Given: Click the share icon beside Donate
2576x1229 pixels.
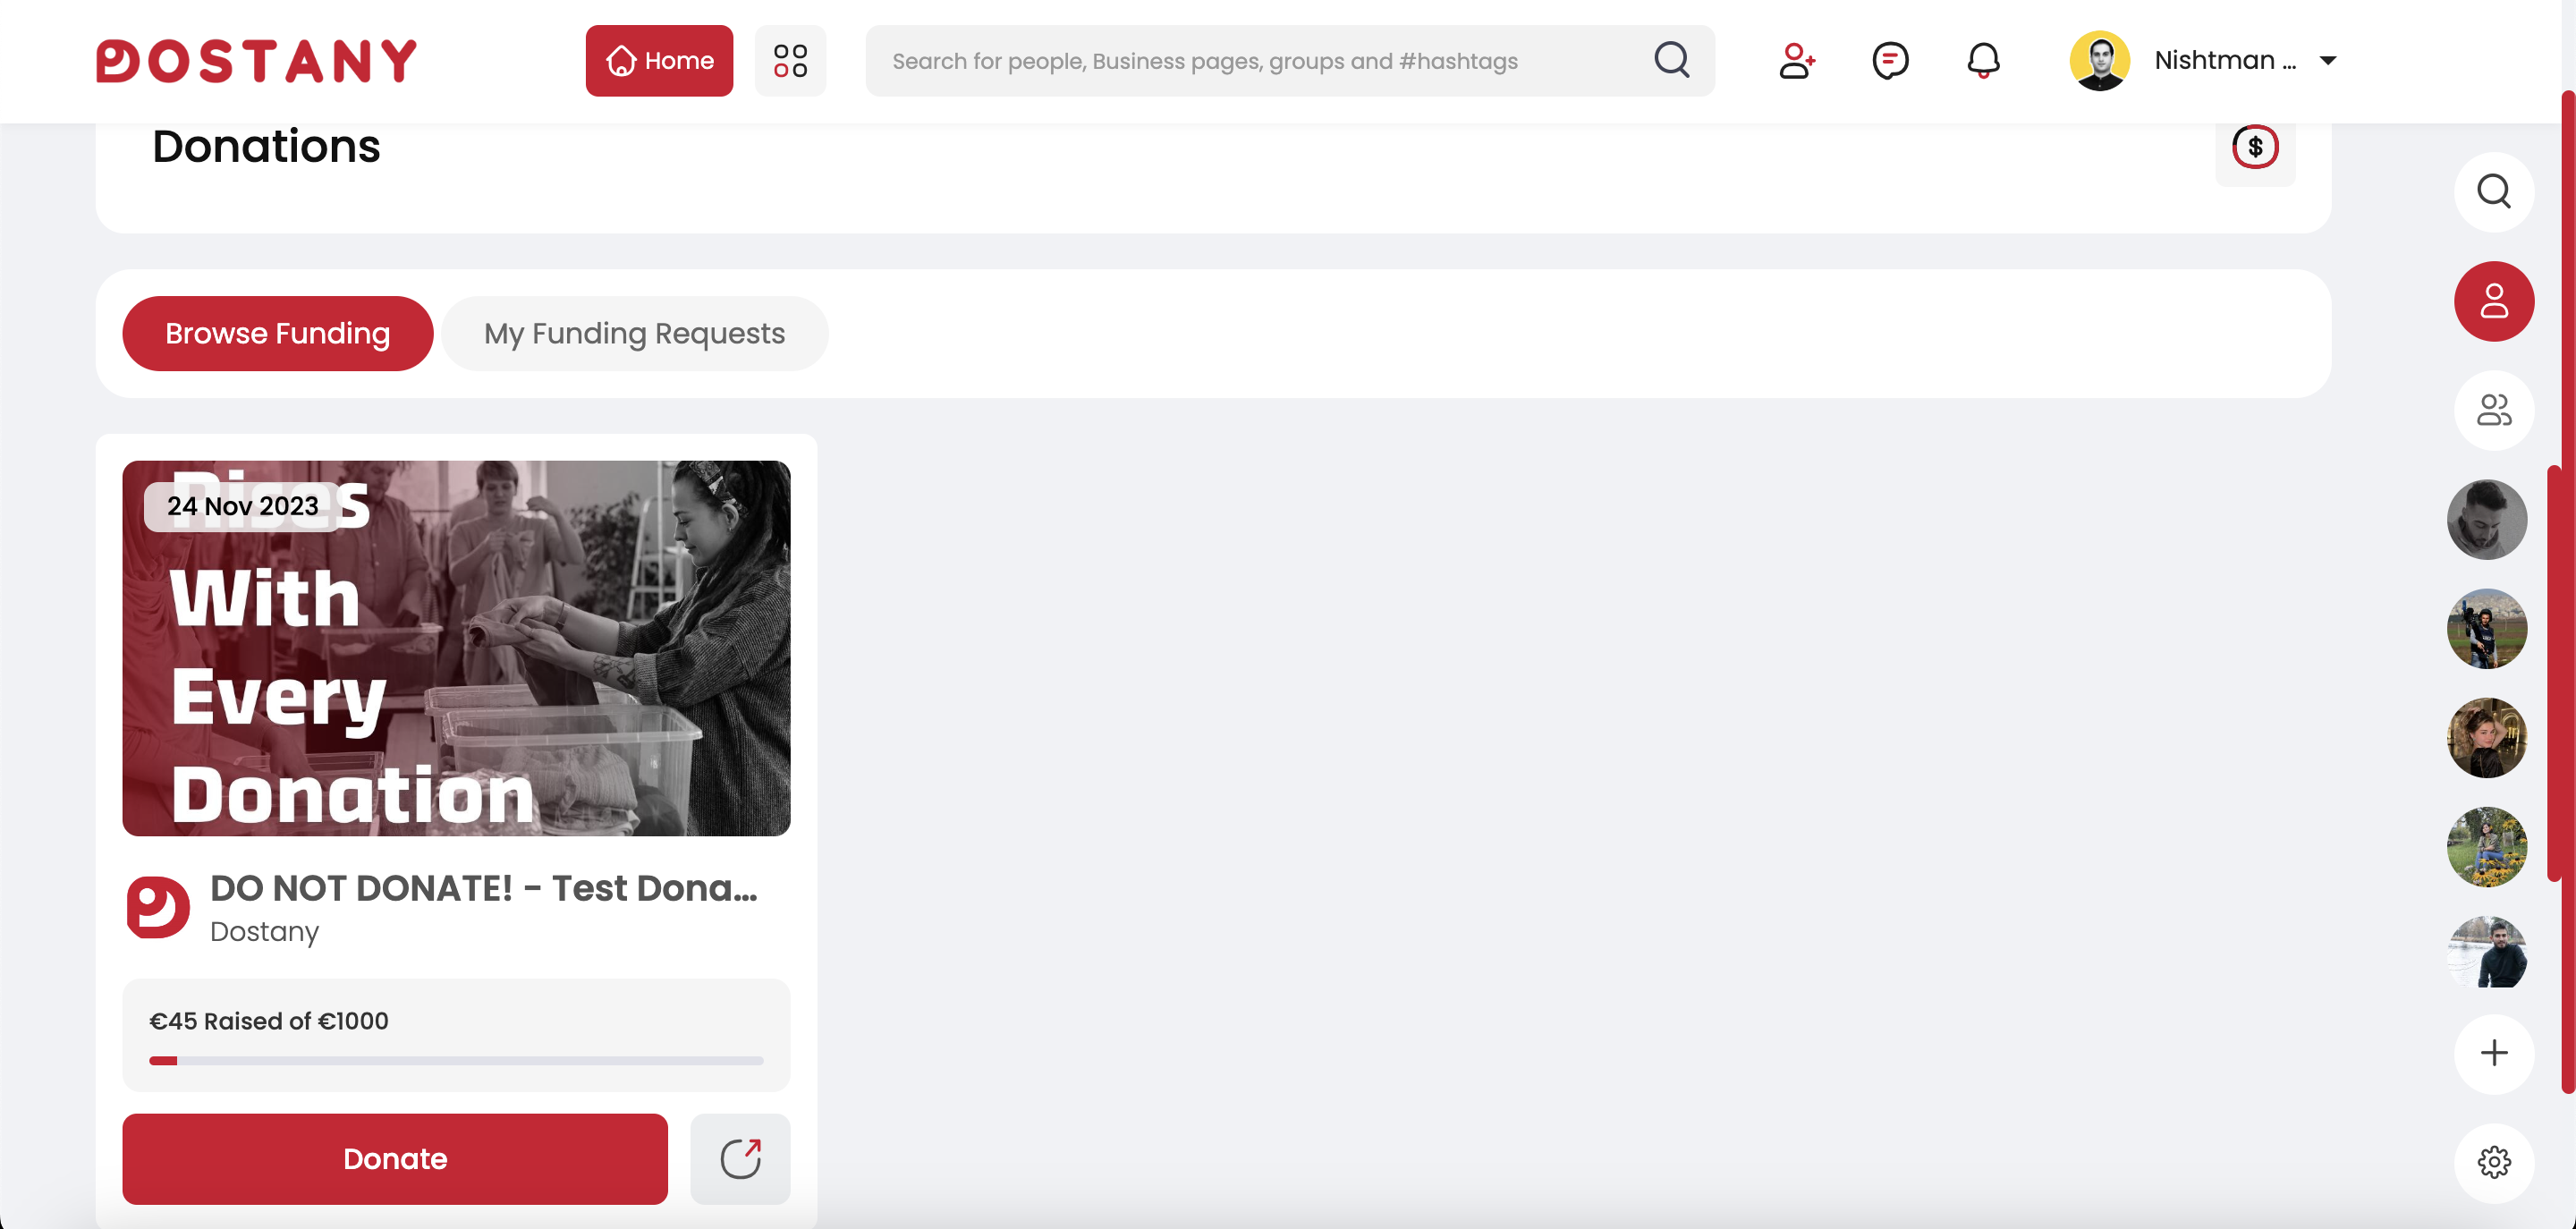Looking at the screenshot, I should coord(740,1158).
